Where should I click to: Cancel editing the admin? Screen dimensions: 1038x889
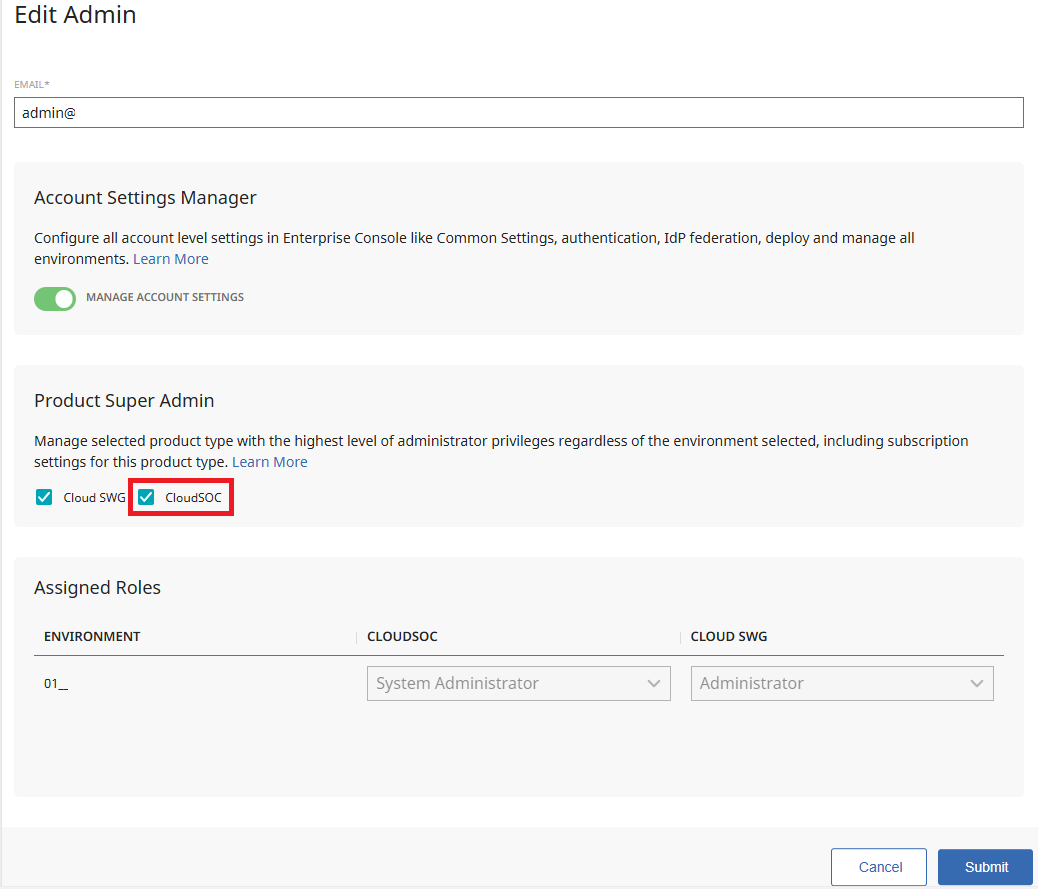(x=880, y=867)
